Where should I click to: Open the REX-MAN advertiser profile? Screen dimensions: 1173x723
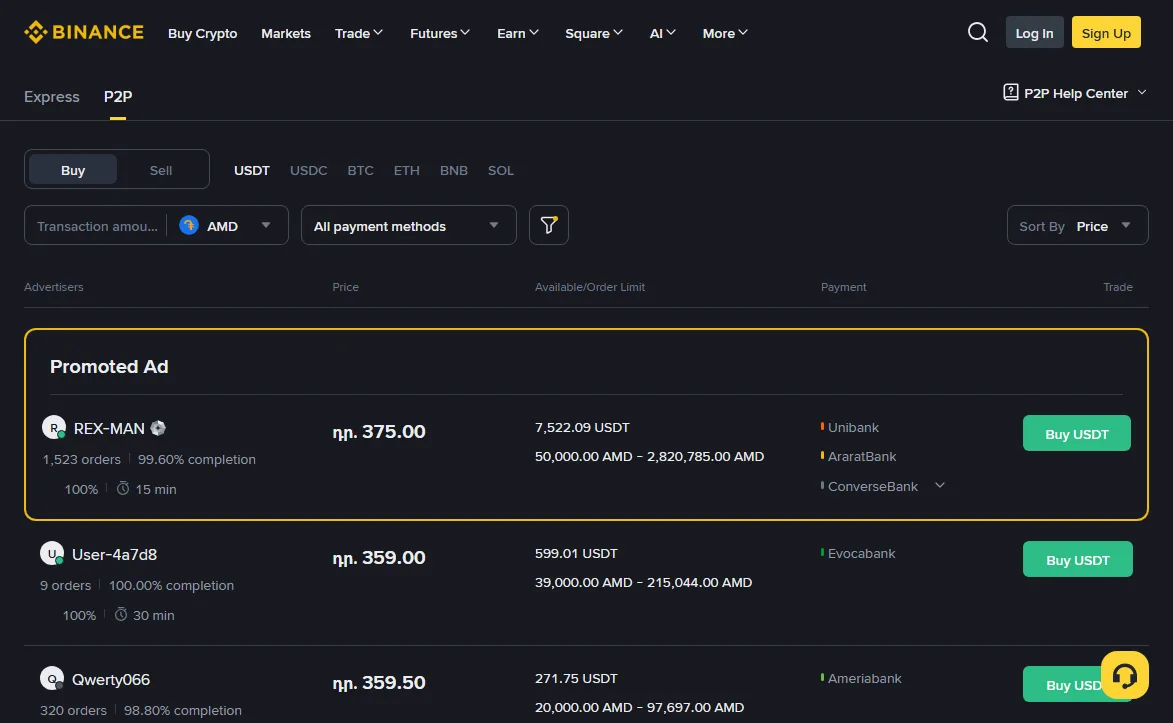click(x=109, y=428)
